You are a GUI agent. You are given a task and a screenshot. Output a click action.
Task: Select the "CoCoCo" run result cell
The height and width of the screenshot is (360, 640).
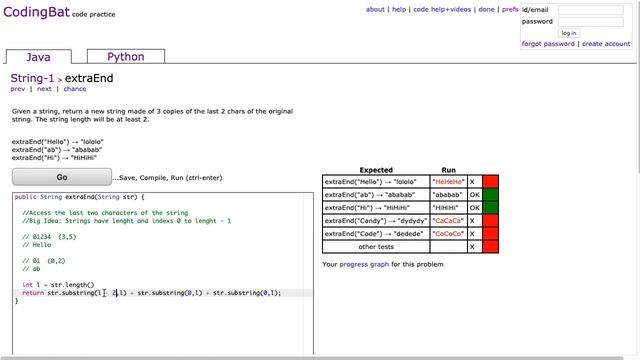coord(448,234)
